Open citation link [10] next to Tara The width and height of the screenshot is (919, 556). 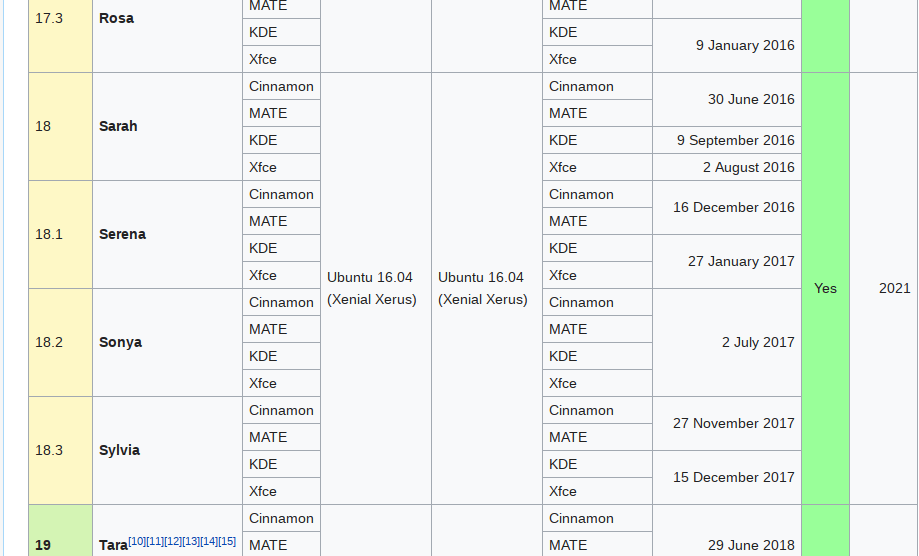coord(137,541)
